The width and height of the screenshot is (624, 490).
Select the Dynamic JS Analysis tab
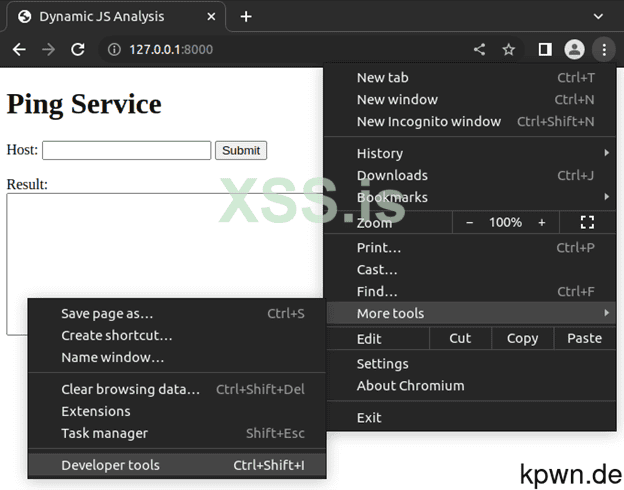115,17
